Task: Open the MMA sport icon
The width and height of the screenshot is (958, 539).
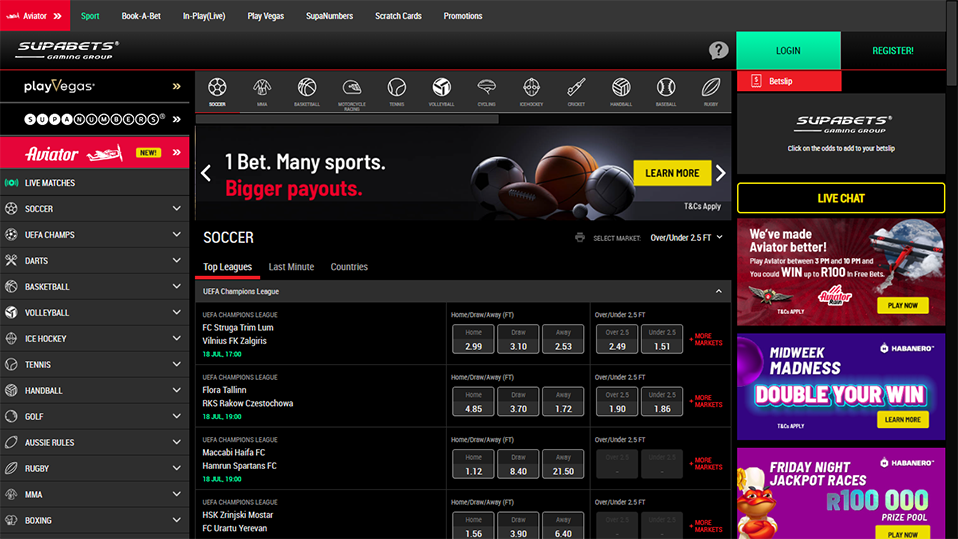Action: (262, 91)
